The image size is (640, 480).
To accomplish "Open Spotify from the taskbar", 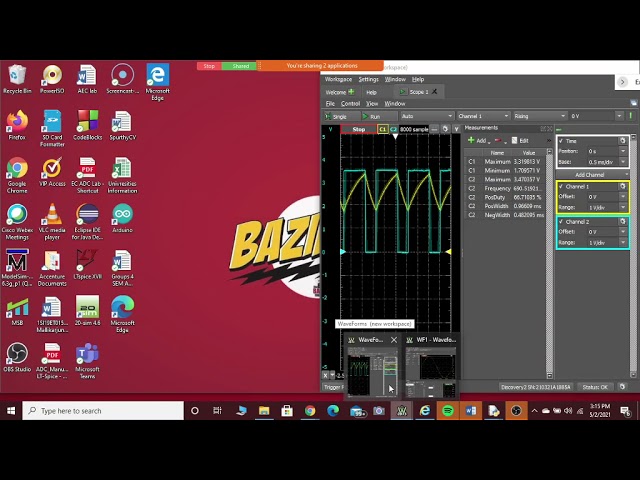I will click(447, 411).
